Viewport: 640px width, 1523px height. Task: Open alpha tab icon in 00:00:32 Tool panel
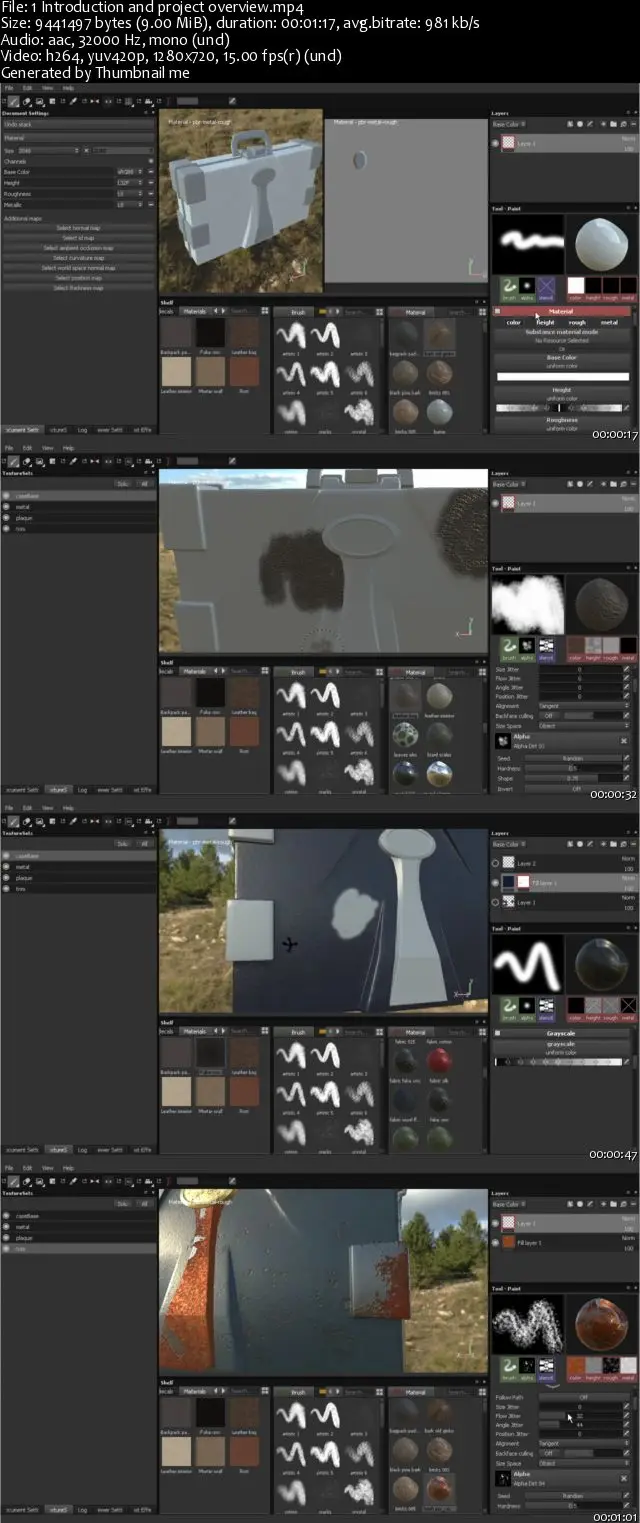click(528, 646)
